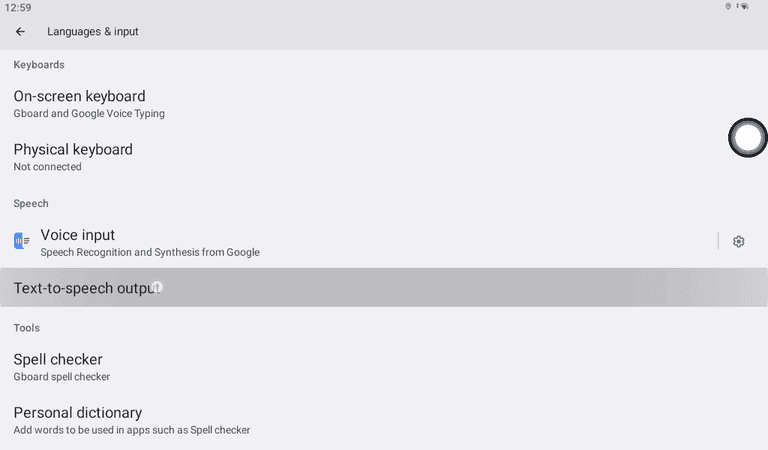
Task: Click the Speech section header
Action: (31, 203)
